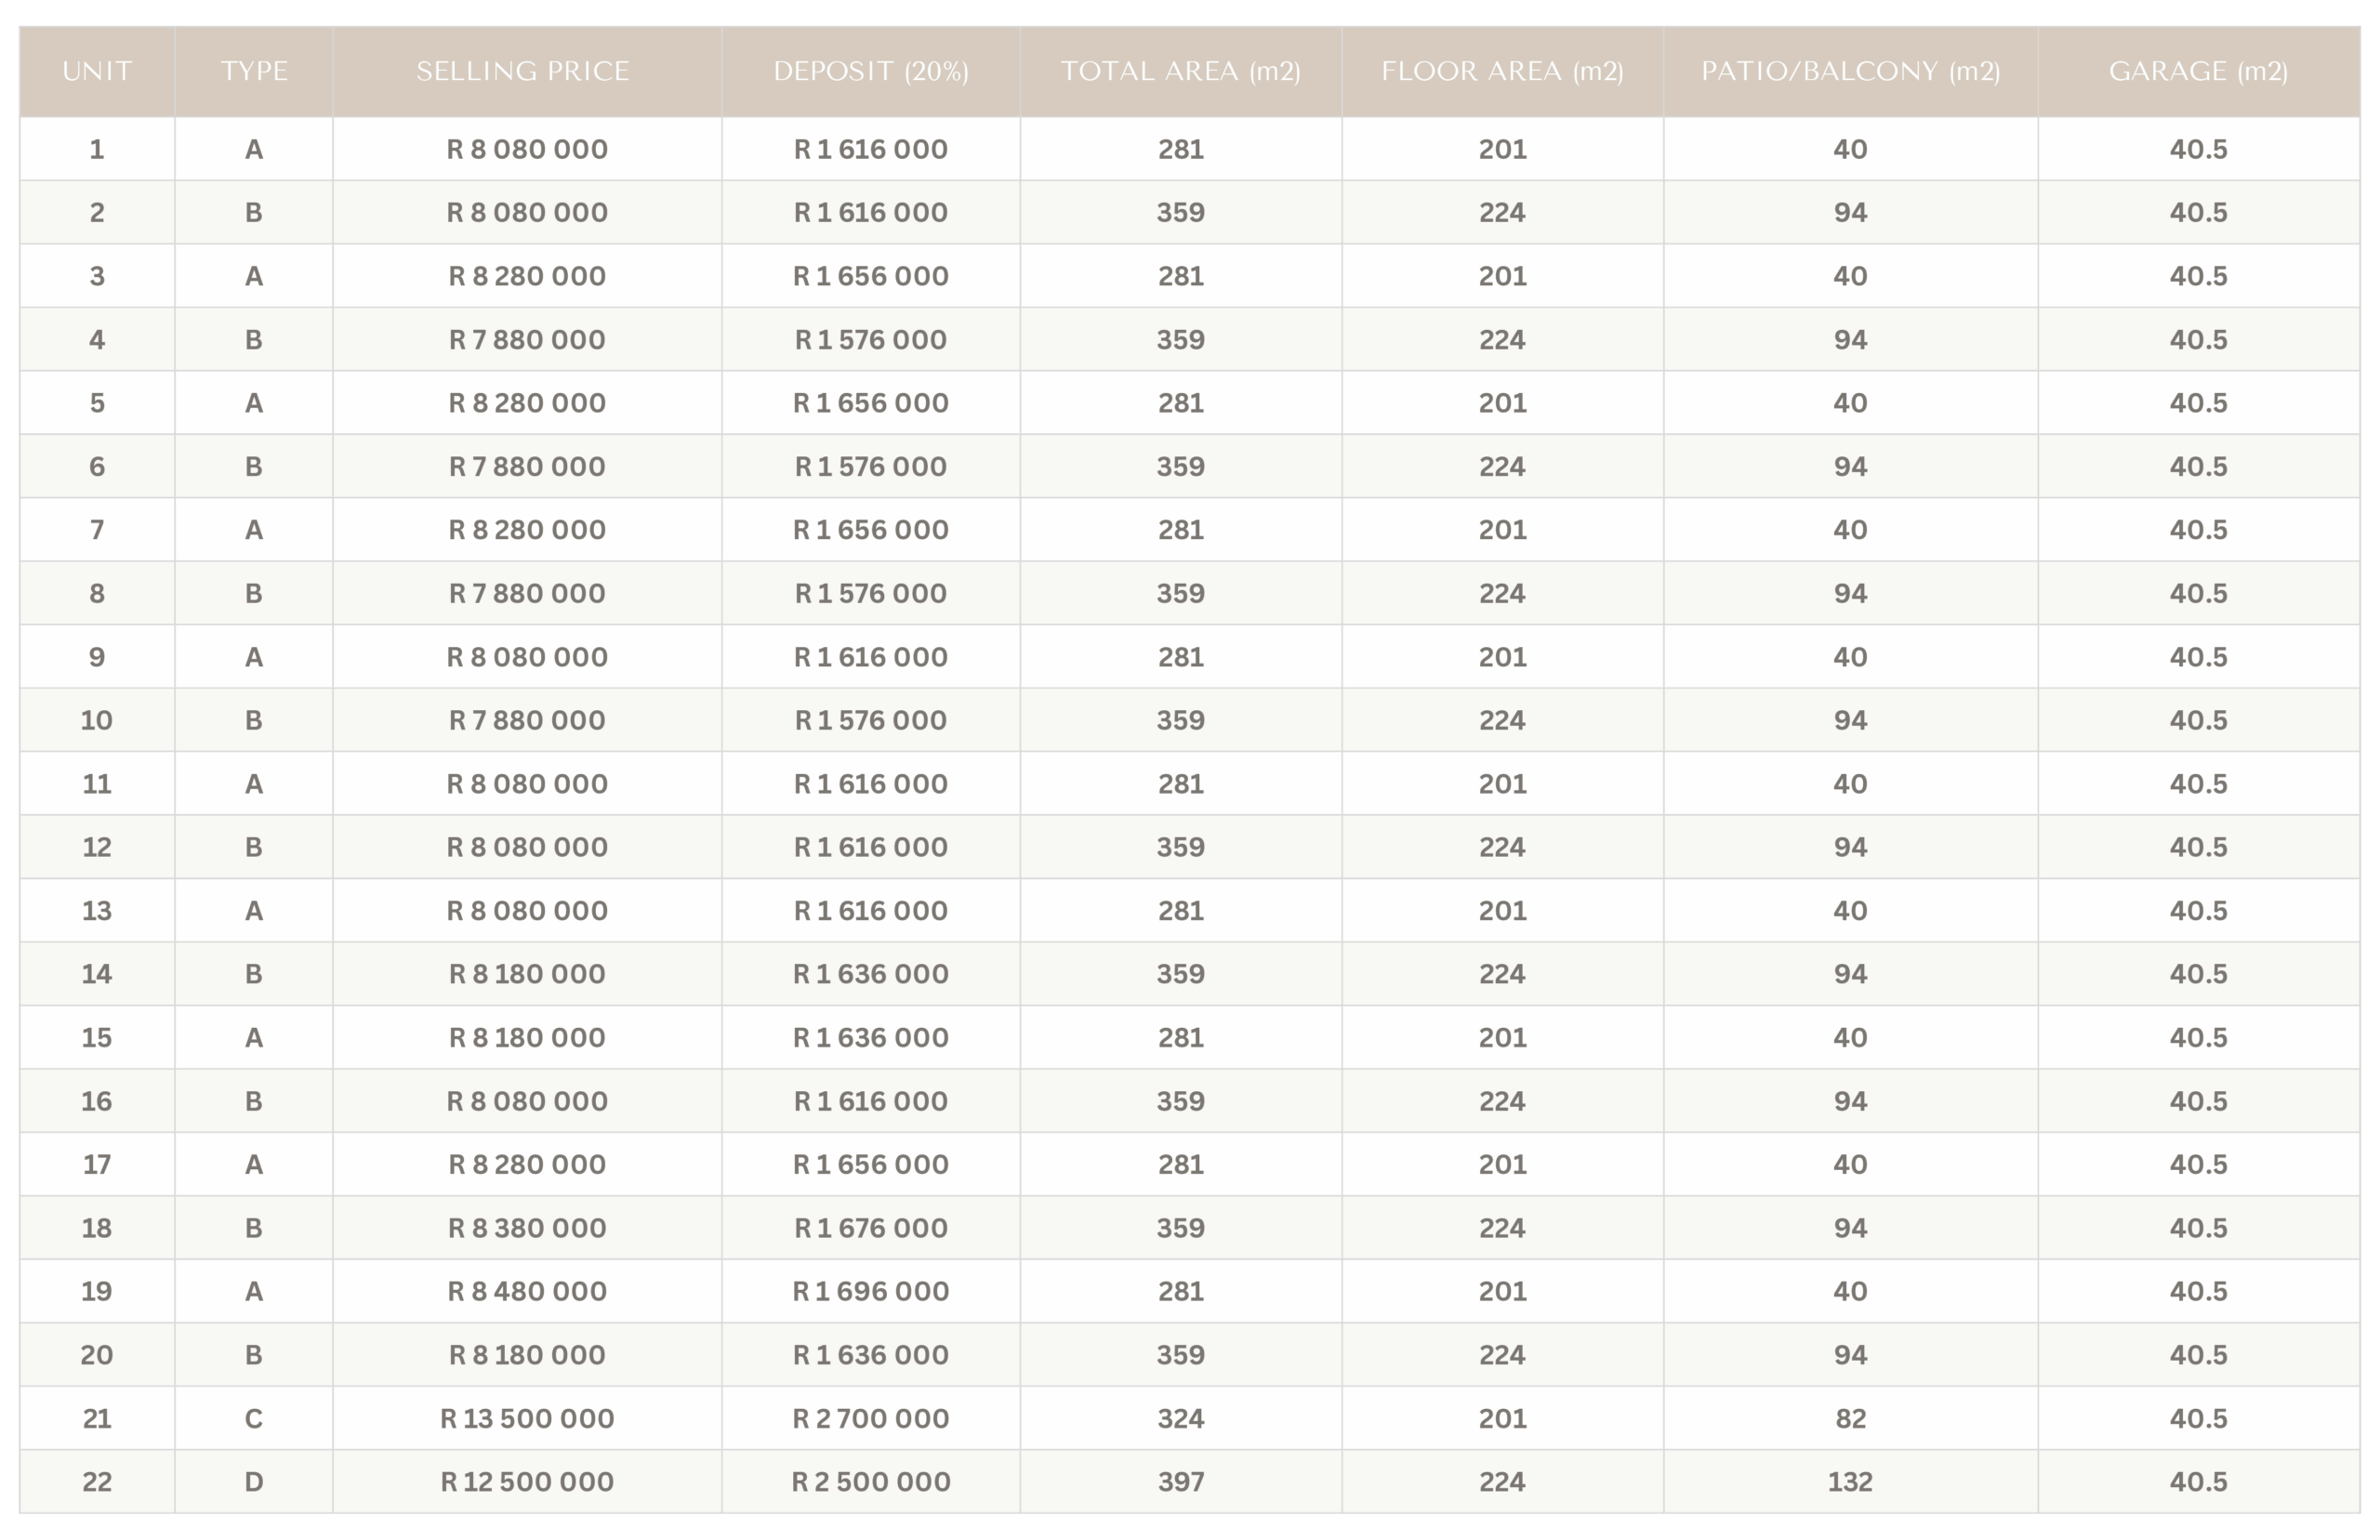2380x1540 pixels.
Task: Click the PATIO/BALCONY (m2) header
Action: point(1850,71)
